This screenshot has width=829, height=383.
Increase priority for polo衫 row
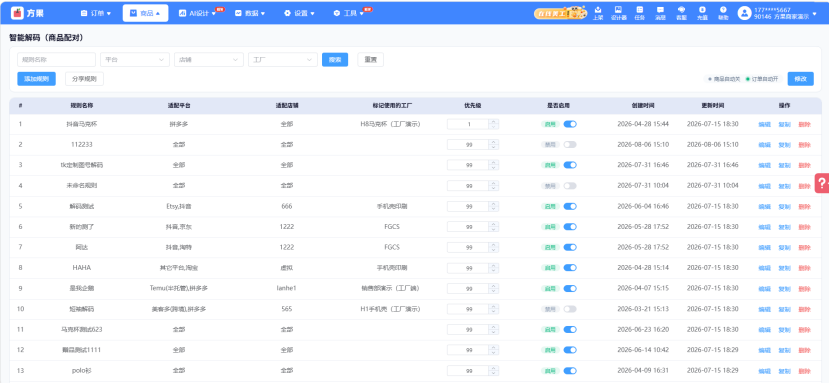(494, 368)
